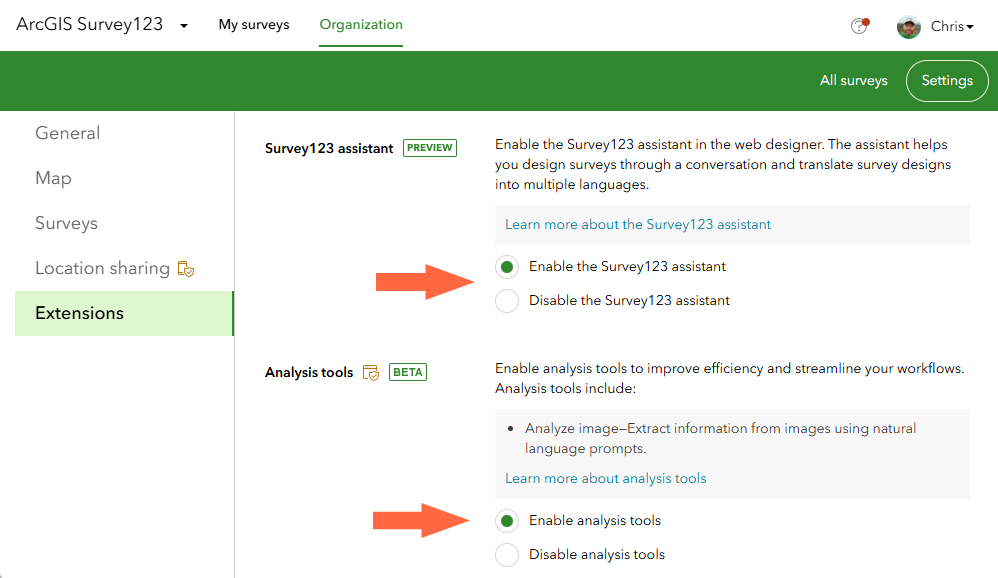Click the Settings button
The height and width of the screenshot is (578, 998).
(946, 80)
